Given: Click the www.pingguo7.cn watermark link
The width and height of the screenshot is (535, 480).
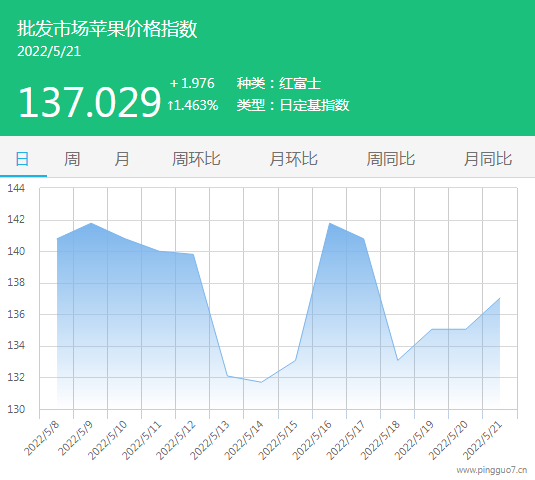Looking at the screenshot, I should [x=492, y=470].
